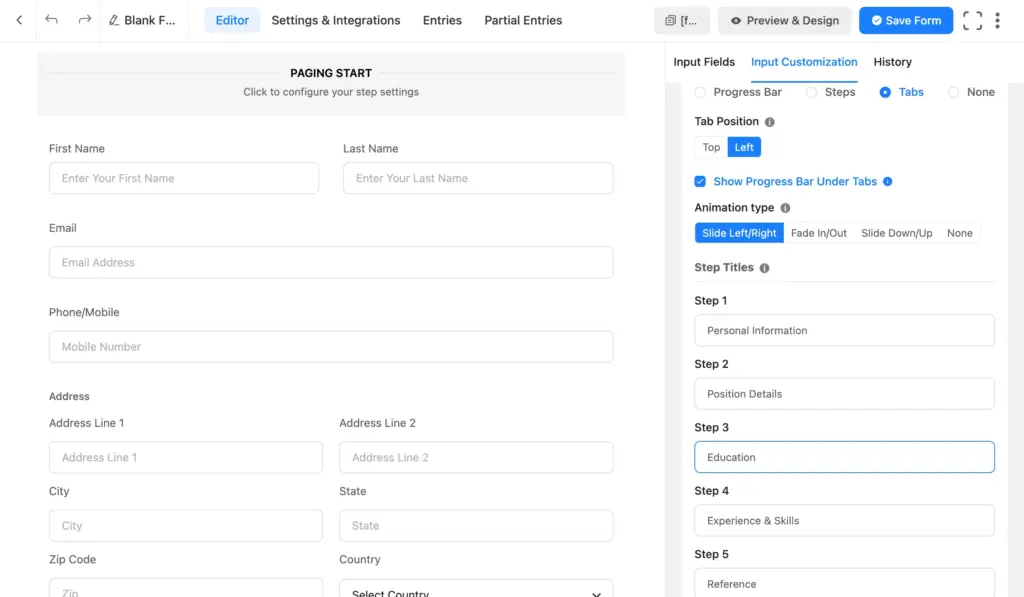Image resolution: width=1024 pixels, height=597 pixels.
Task: Open the Select Country dropdown
Action: pyautogui.click(x=476, y=588)
